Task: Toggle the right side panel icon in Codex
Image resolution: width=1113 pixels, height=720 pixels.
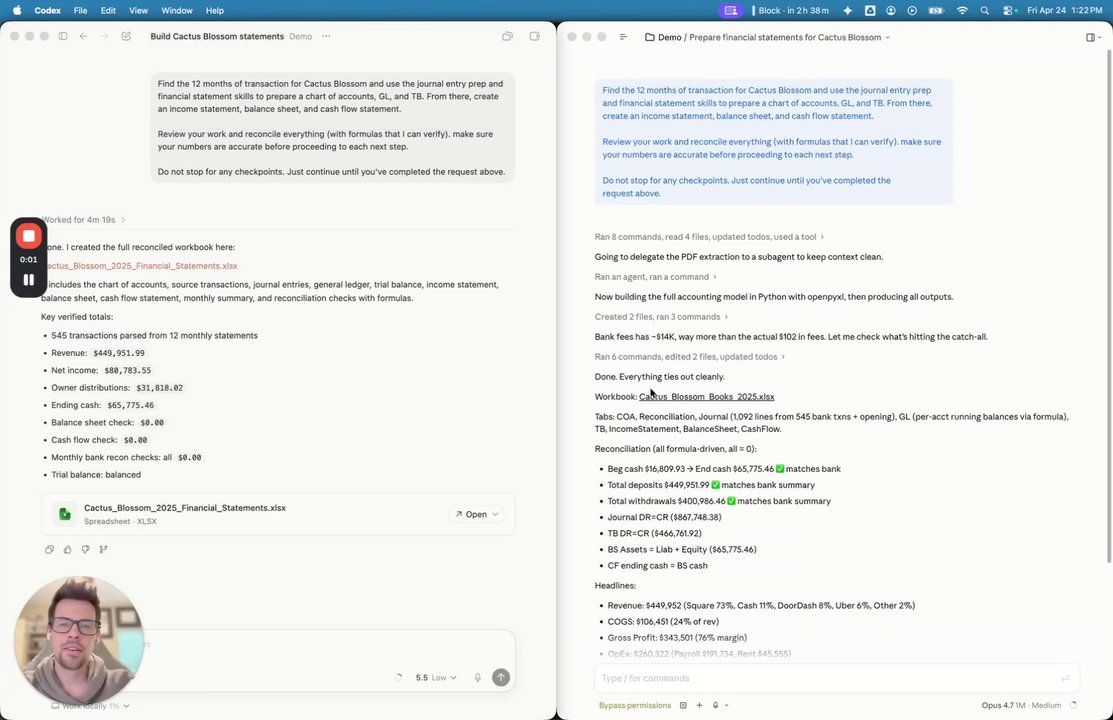Action: point(534,36)
